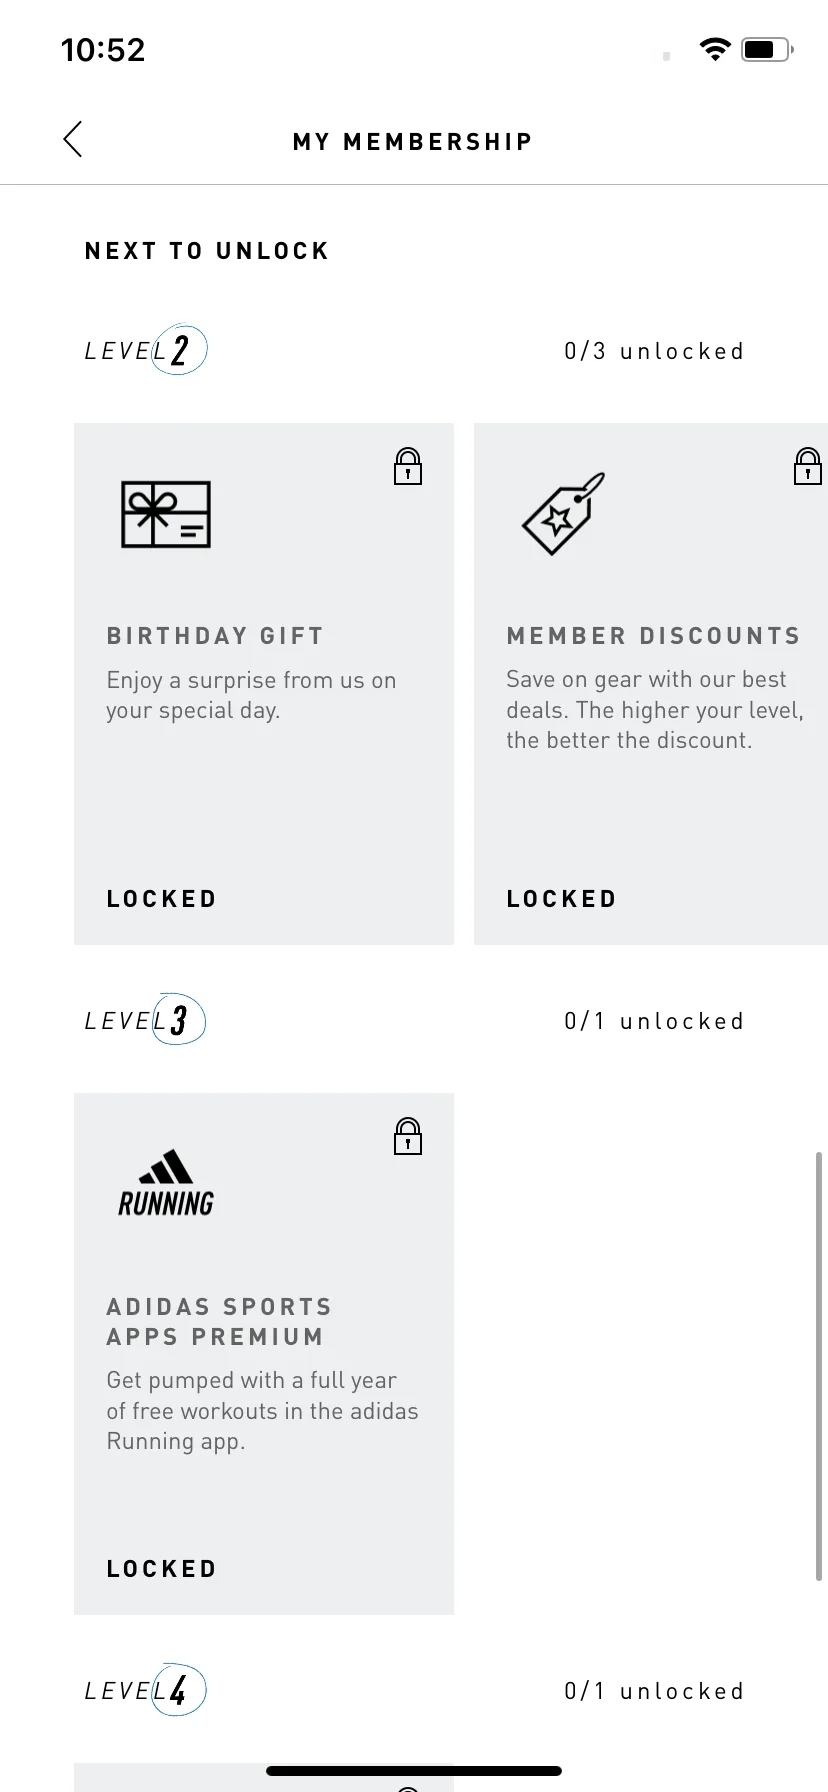Tap the battery indicator in status bar
This screenshot has height=1792, width=828.
767,49
